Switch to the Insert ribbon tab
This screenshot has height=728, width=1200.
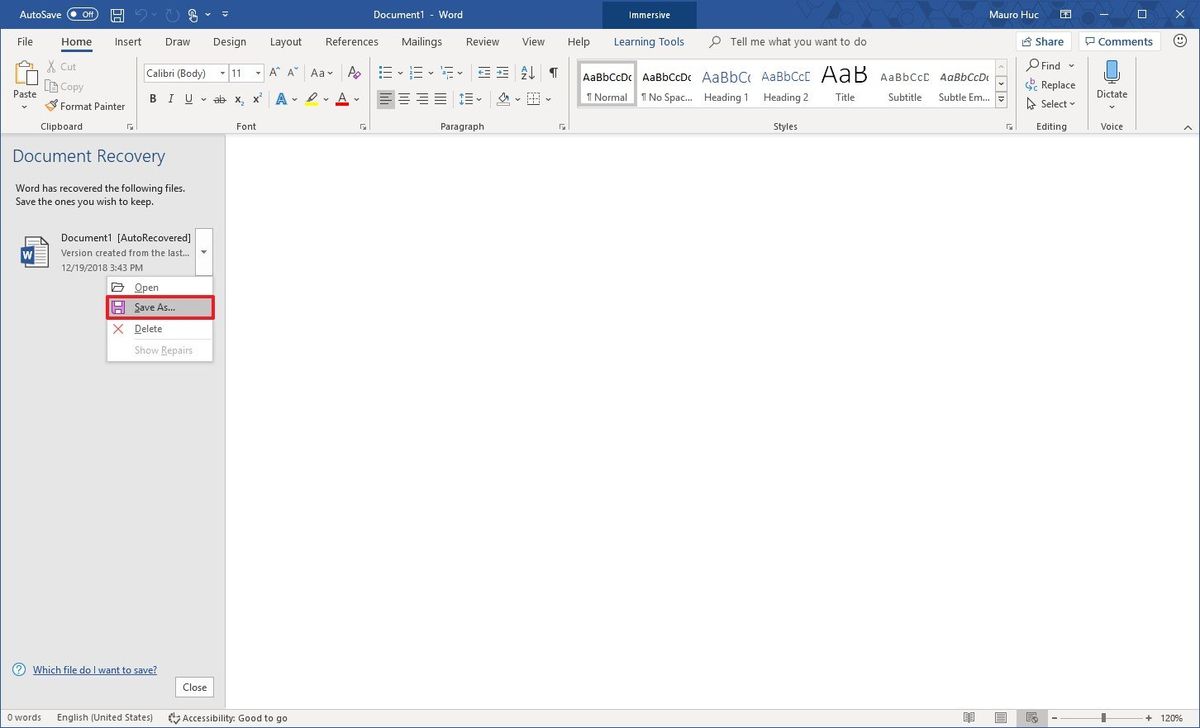pyautogui.click(x=127, y=41)
